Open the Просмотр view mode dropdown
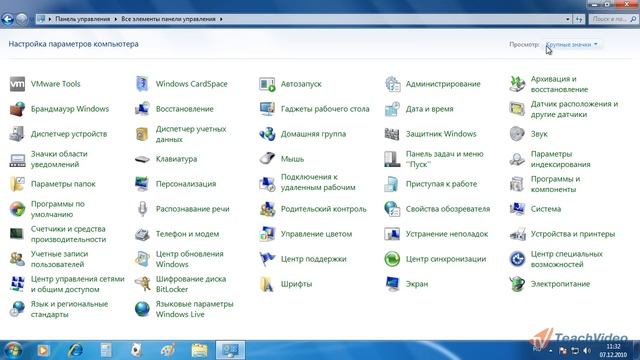This screenshot has width=640, height=360. tap(572, 44)
